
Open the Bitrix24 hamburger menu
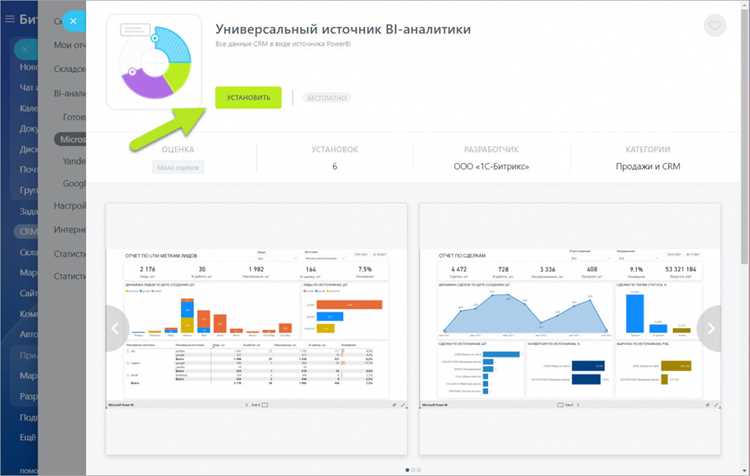tap(10, 19)
